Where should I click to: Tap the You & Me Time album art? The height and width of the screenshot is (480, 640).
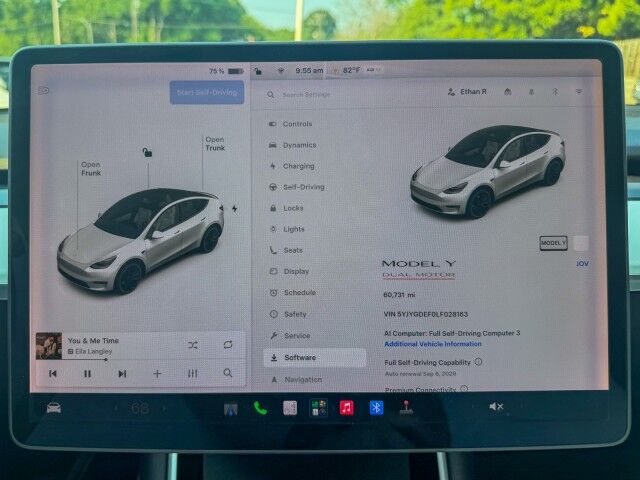coord(49,346)
